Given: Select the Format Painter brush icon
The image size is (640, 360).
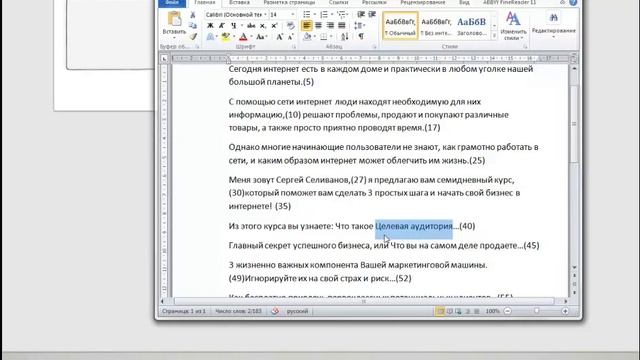Looking at the screenshot, I should coord(193,36).
